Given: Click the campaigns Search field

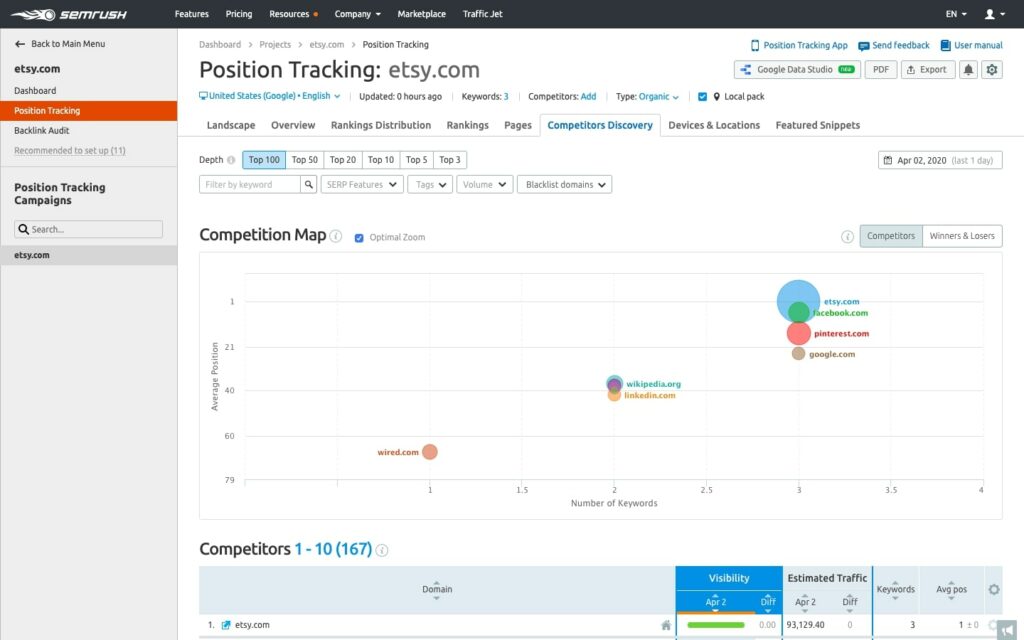Looking at the screenshot, I should click(88, 229).
